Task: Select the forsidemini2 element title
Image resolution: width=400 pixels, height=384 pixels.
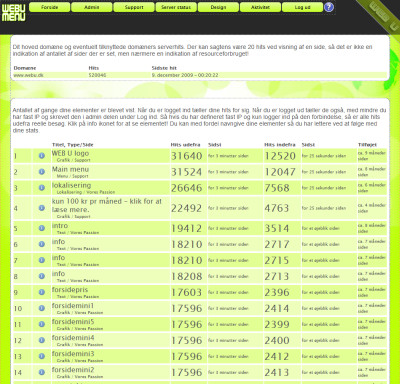Action: 73,370
